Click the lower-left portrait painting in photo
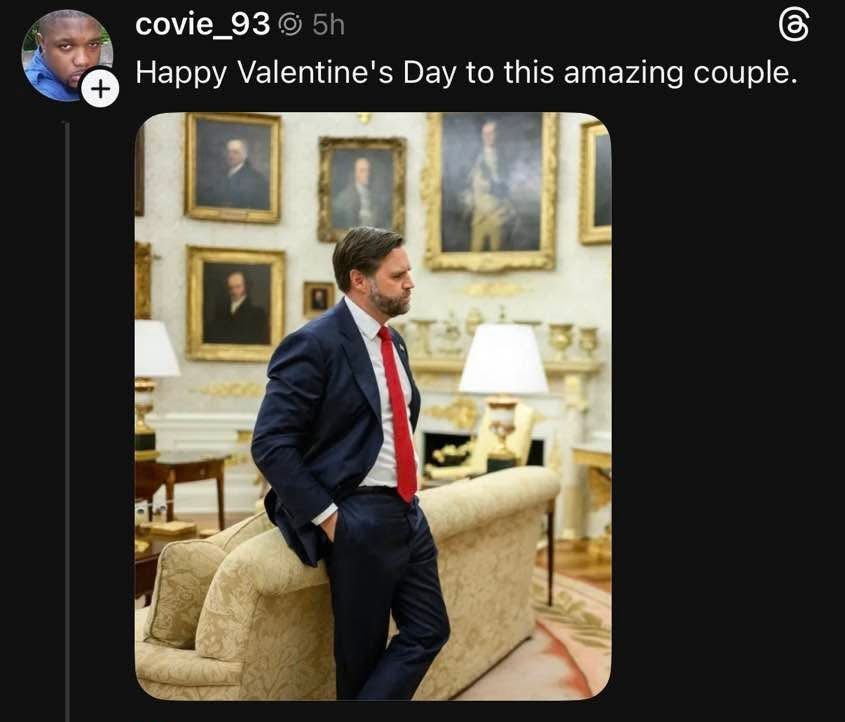The image size is (845, 722). click(236, 302)
